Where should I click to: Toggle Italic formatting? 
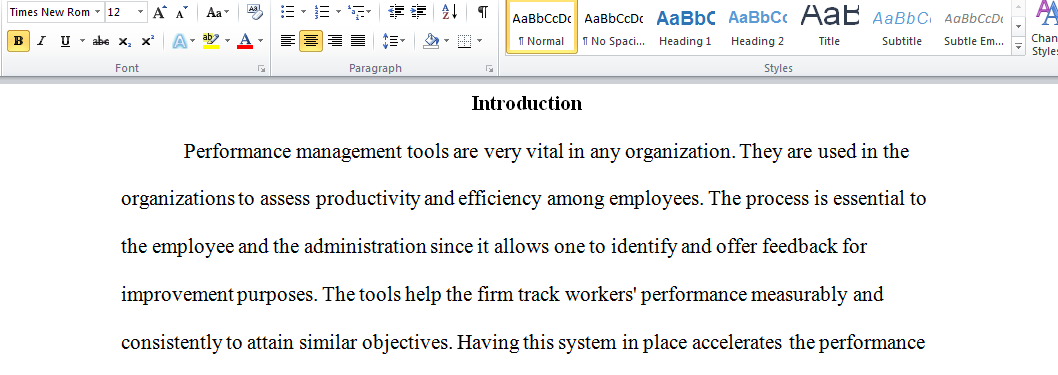click(x=41, y=41)
